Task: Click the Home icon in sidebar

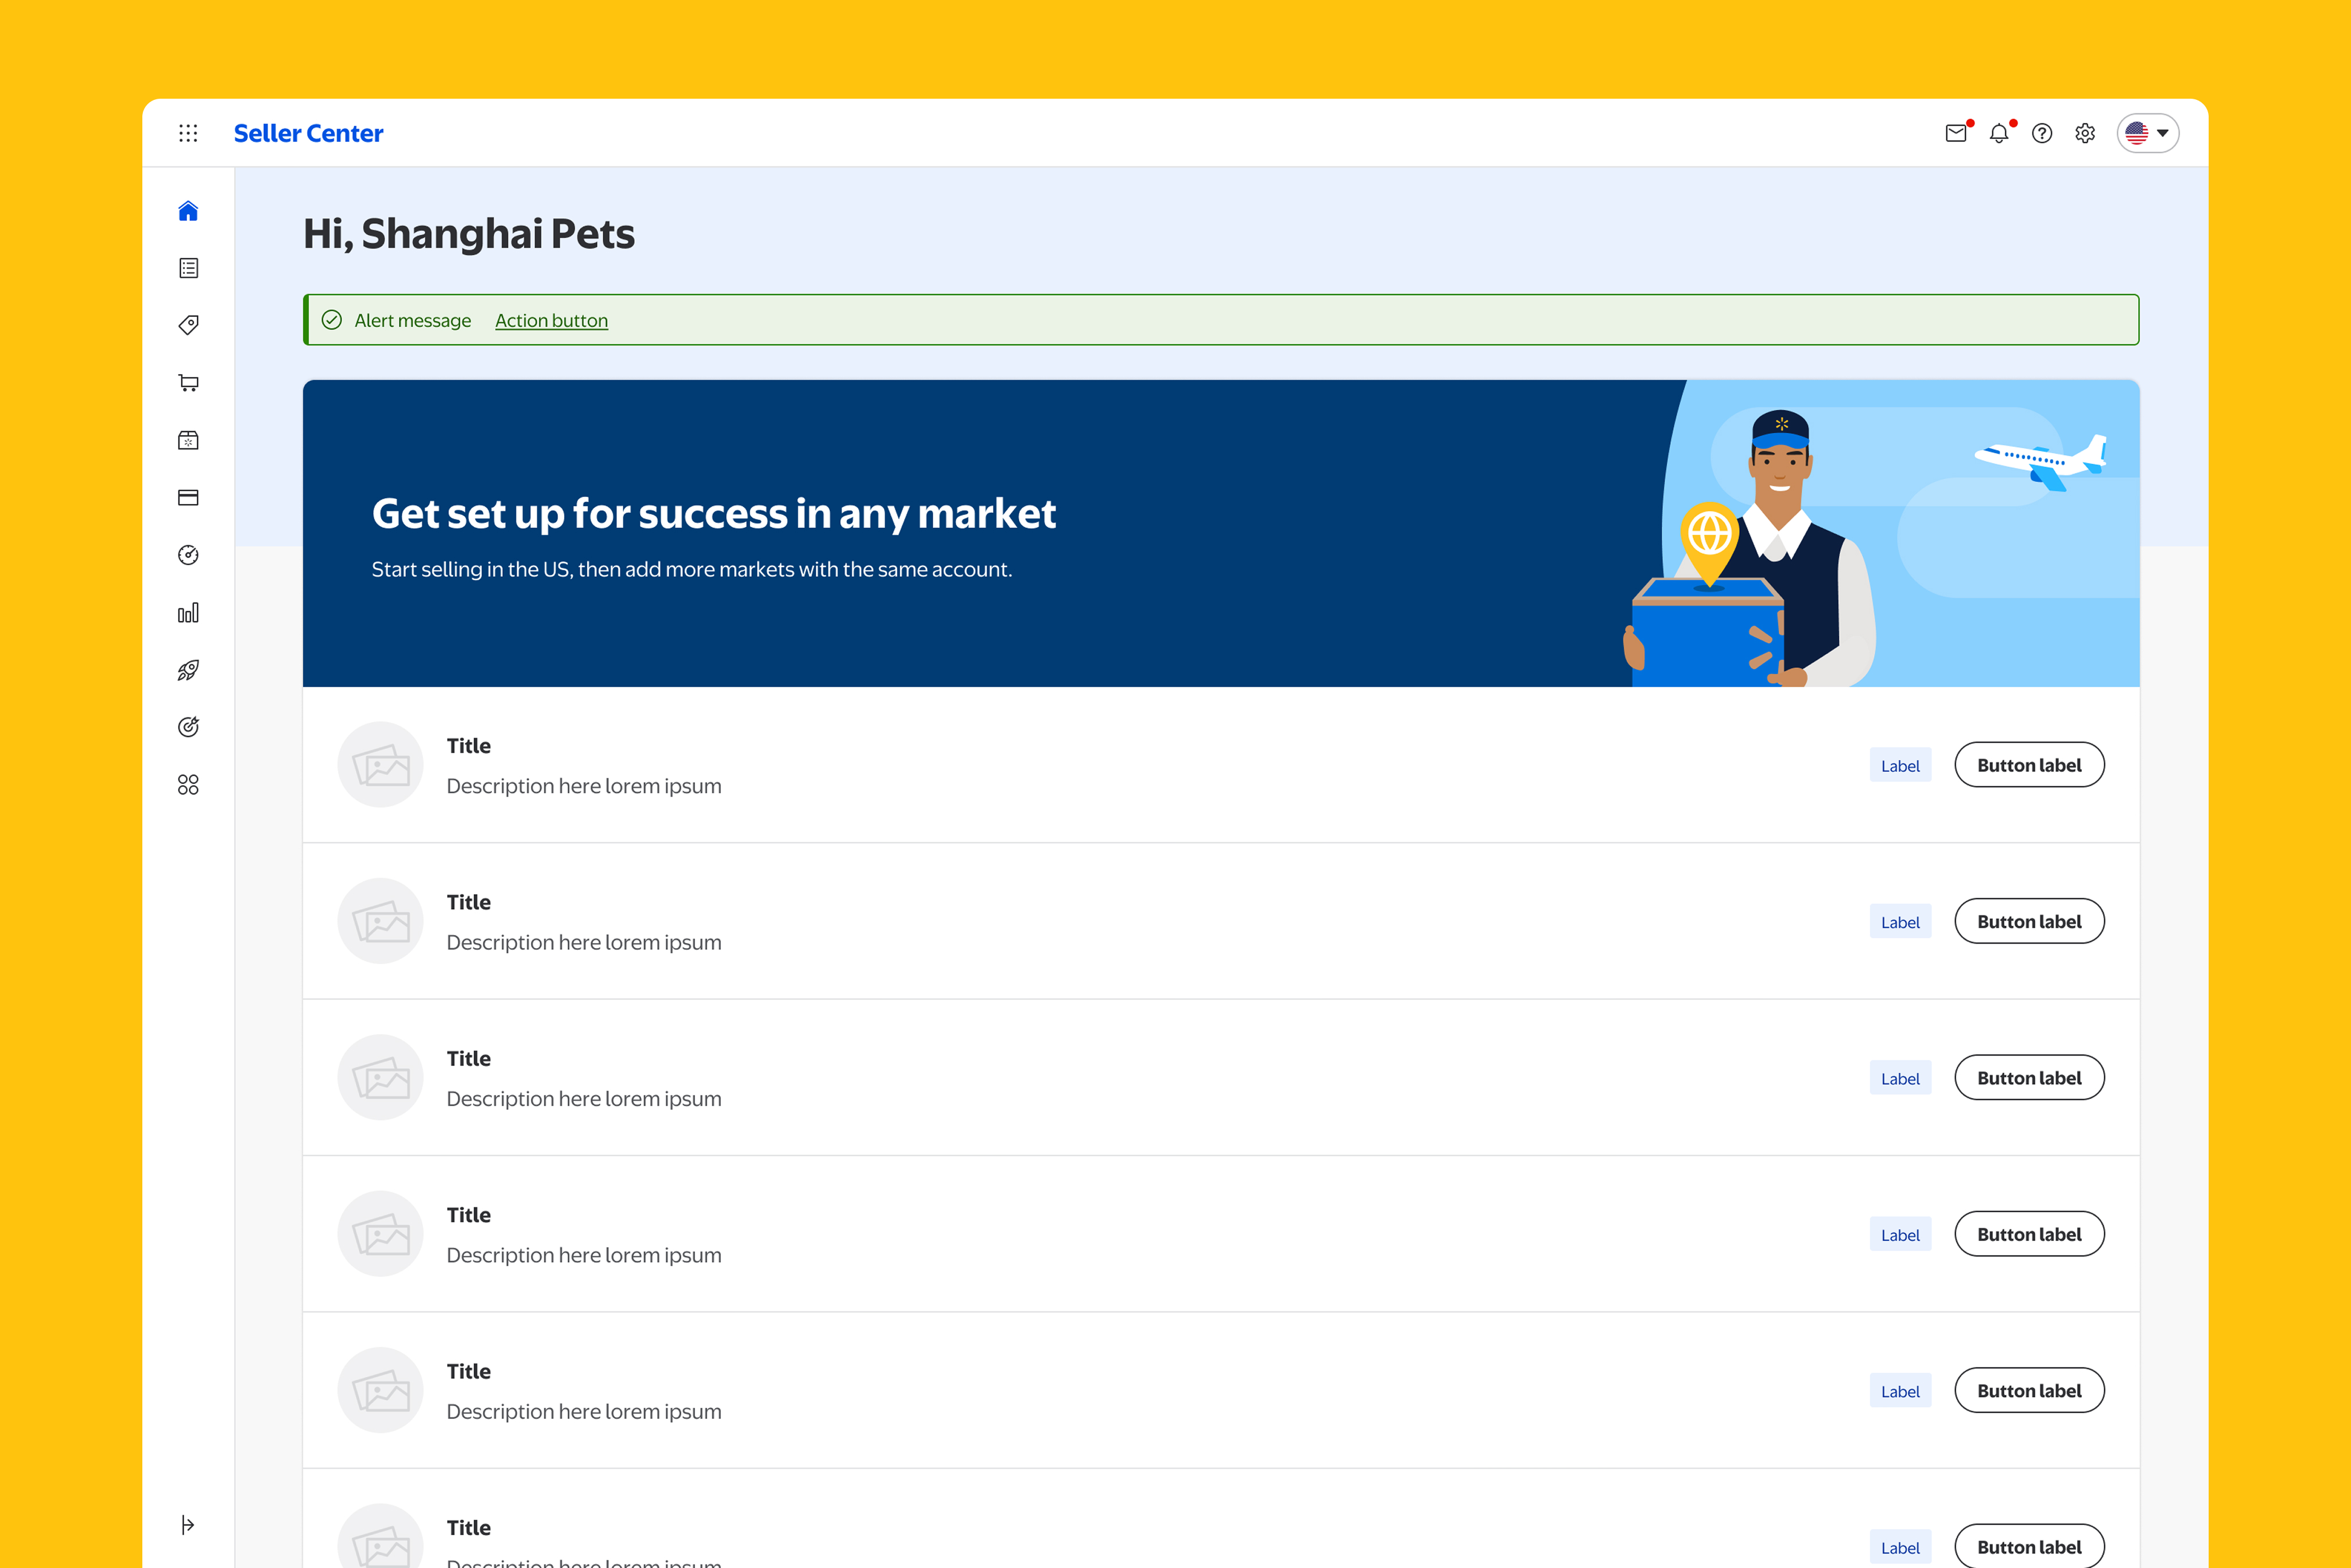Action: [188, 211]
